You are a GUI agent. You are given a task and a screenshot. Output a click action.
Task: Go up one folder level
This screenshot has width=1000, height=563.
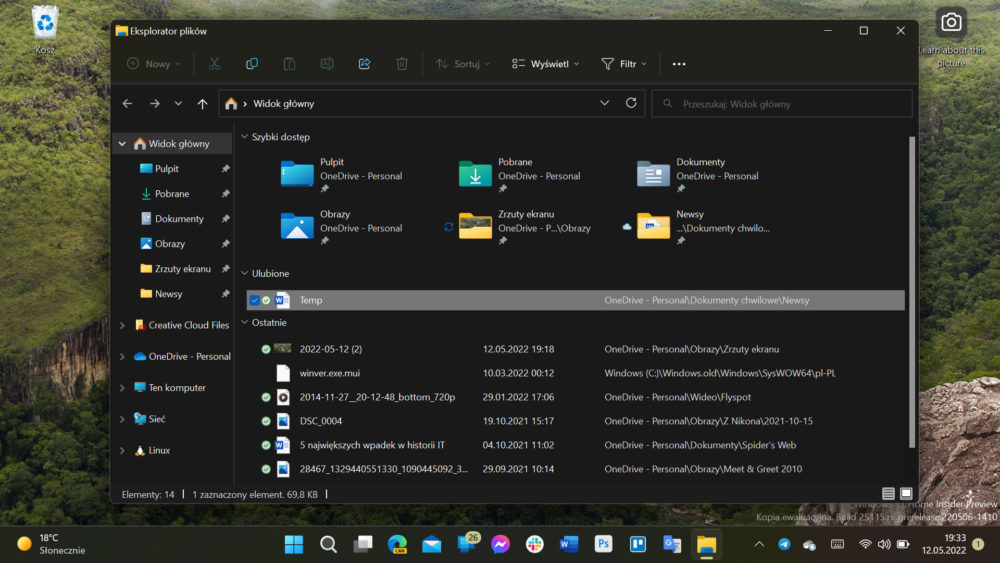pos(202,103)
